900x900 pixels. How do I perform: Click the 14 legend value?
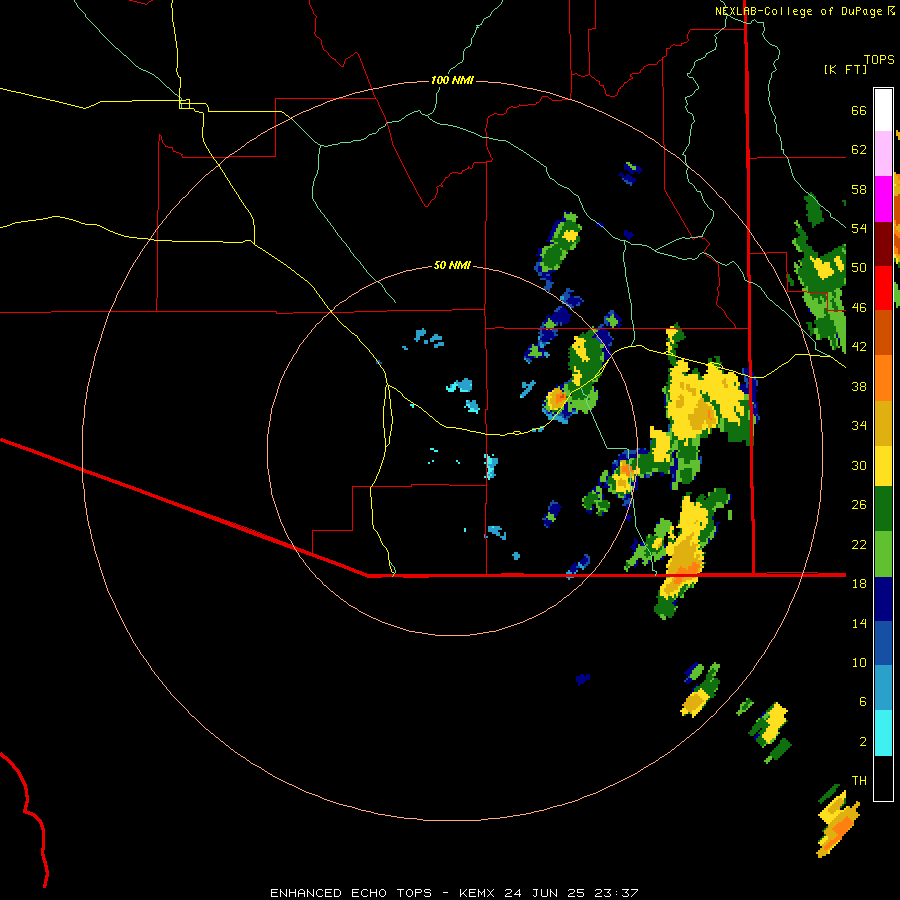pyautogui.click(x=859, y=623)
